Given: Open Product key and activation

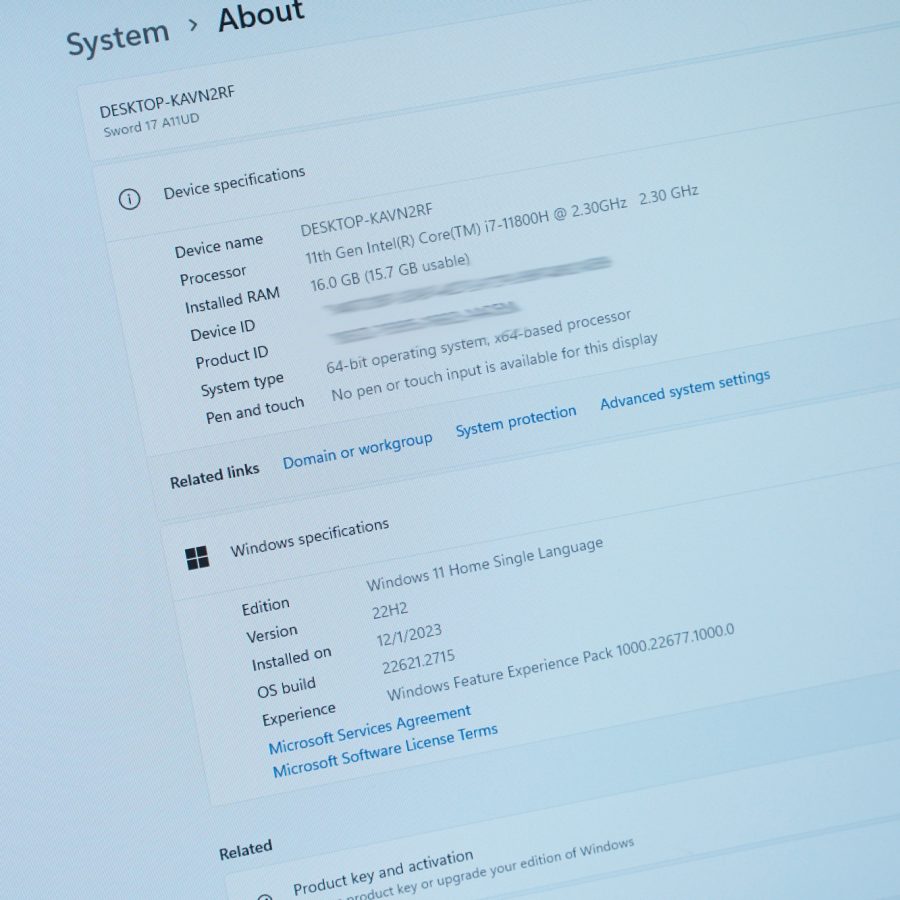Looking at the screenshot, I should 383,872.
